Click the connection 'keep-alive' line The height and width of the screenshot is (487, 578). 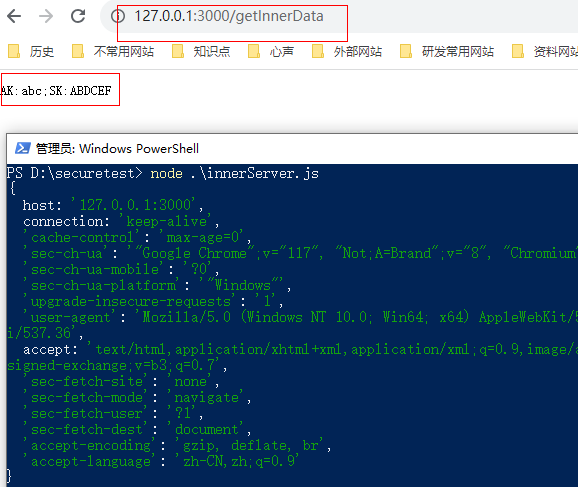[x=121, y=221]
